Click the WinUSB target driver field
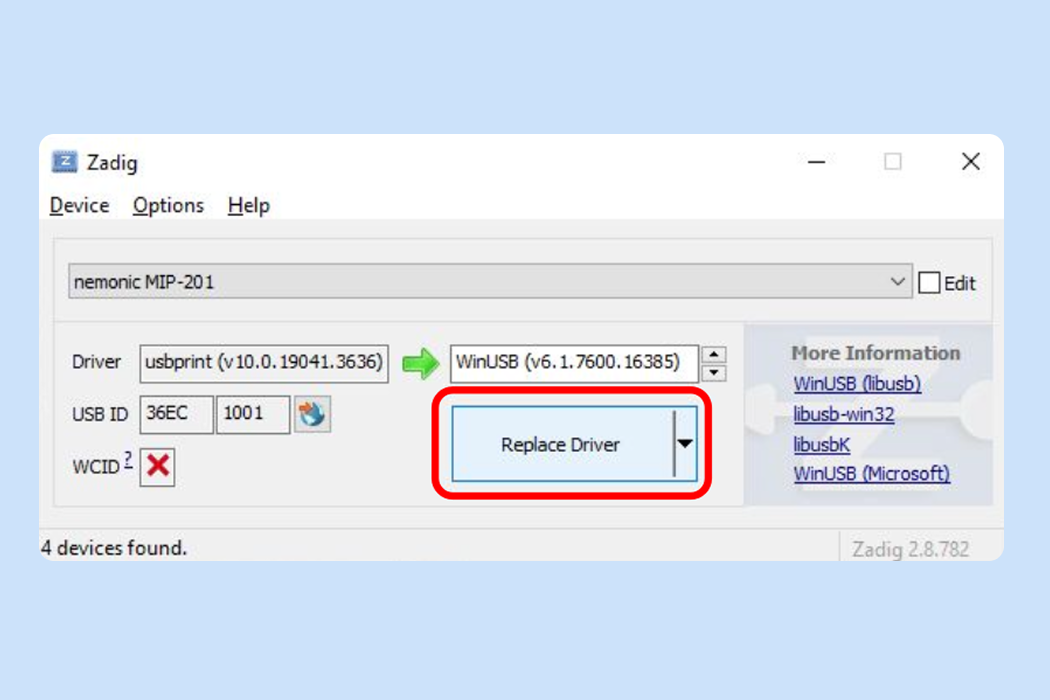Screen dimensions: 1050x700 coord(575,363)
